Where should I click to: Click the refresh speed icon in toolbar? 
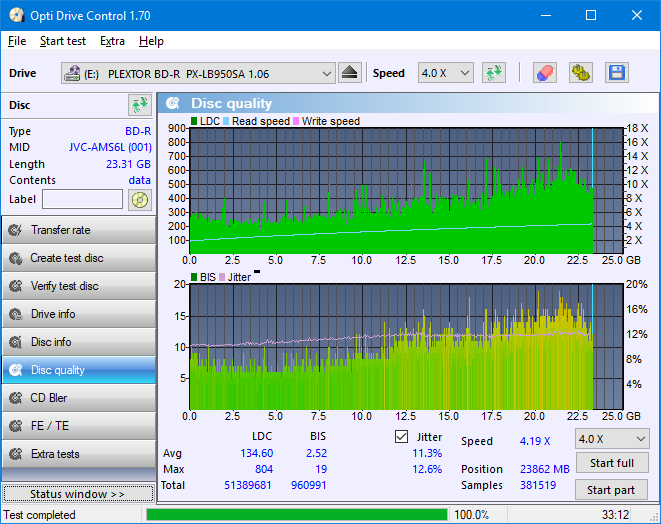[493, 73]
